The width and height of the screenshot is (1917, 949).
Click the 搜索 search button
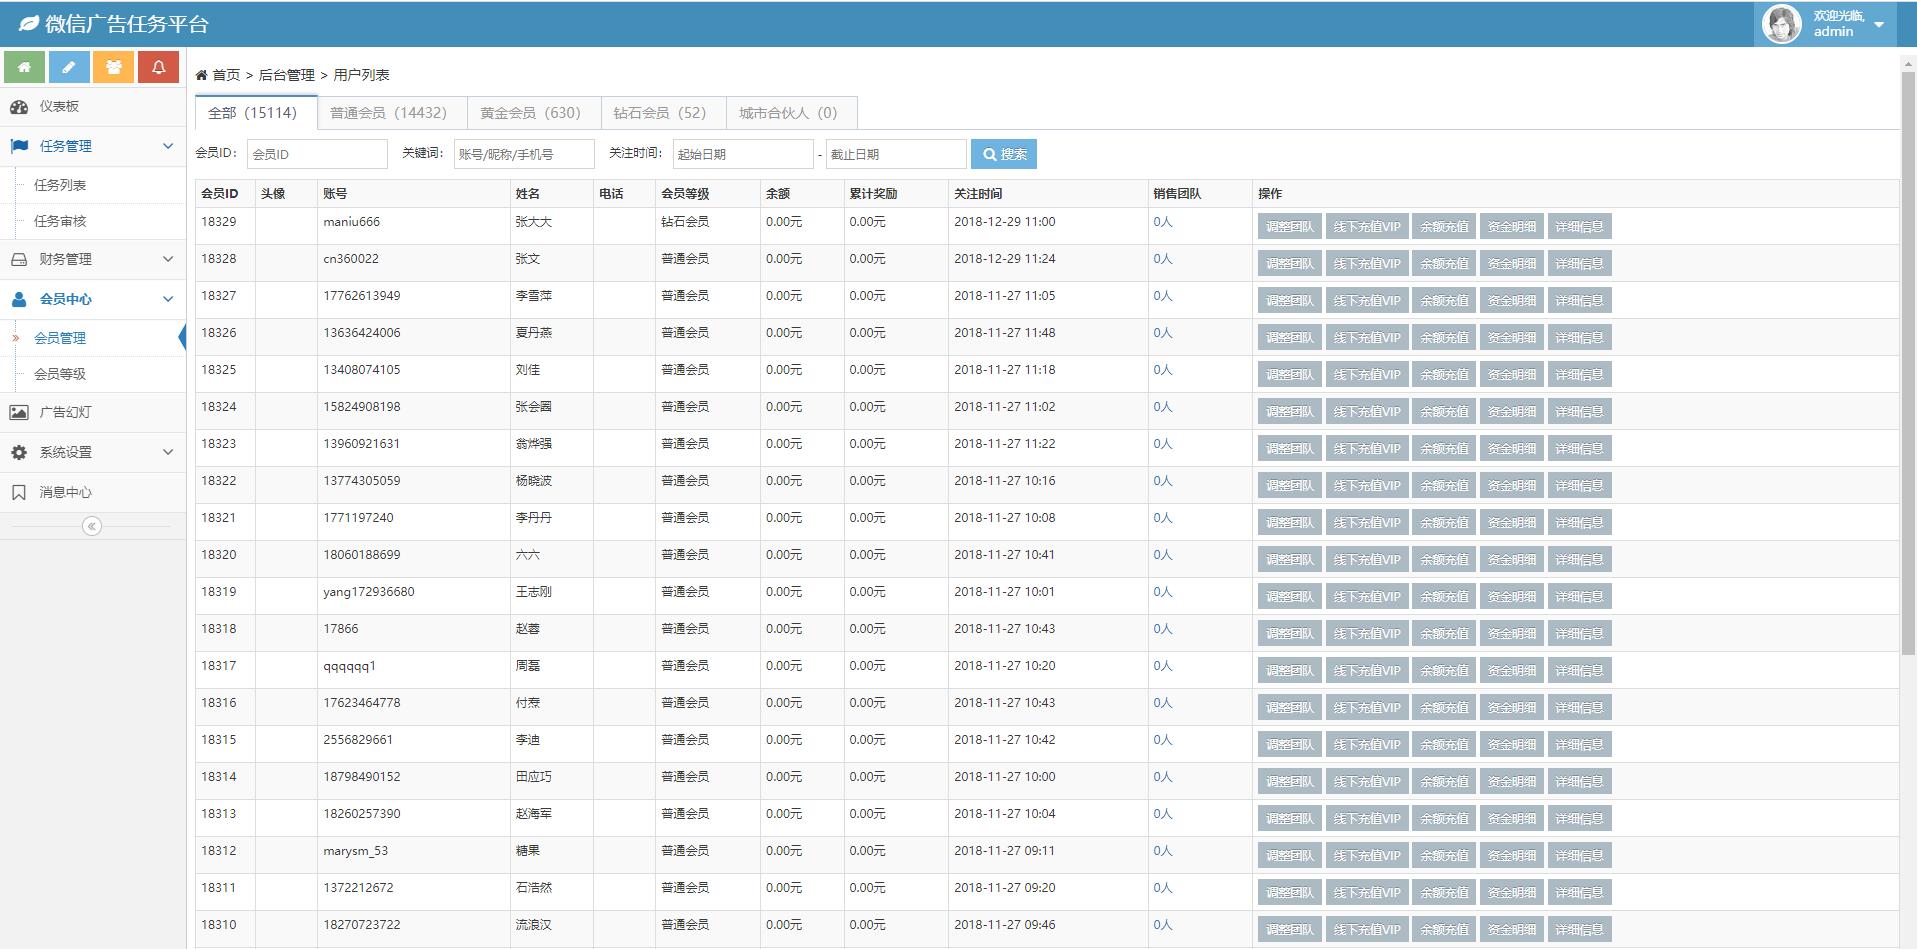pos(1004,154)
